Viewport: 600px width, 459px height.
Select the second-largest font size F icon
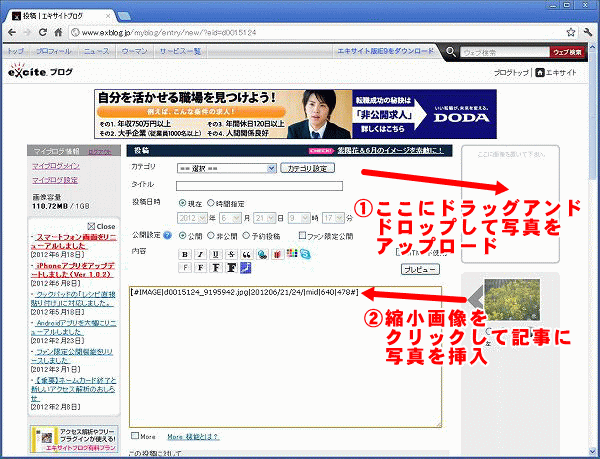point(216,267)
